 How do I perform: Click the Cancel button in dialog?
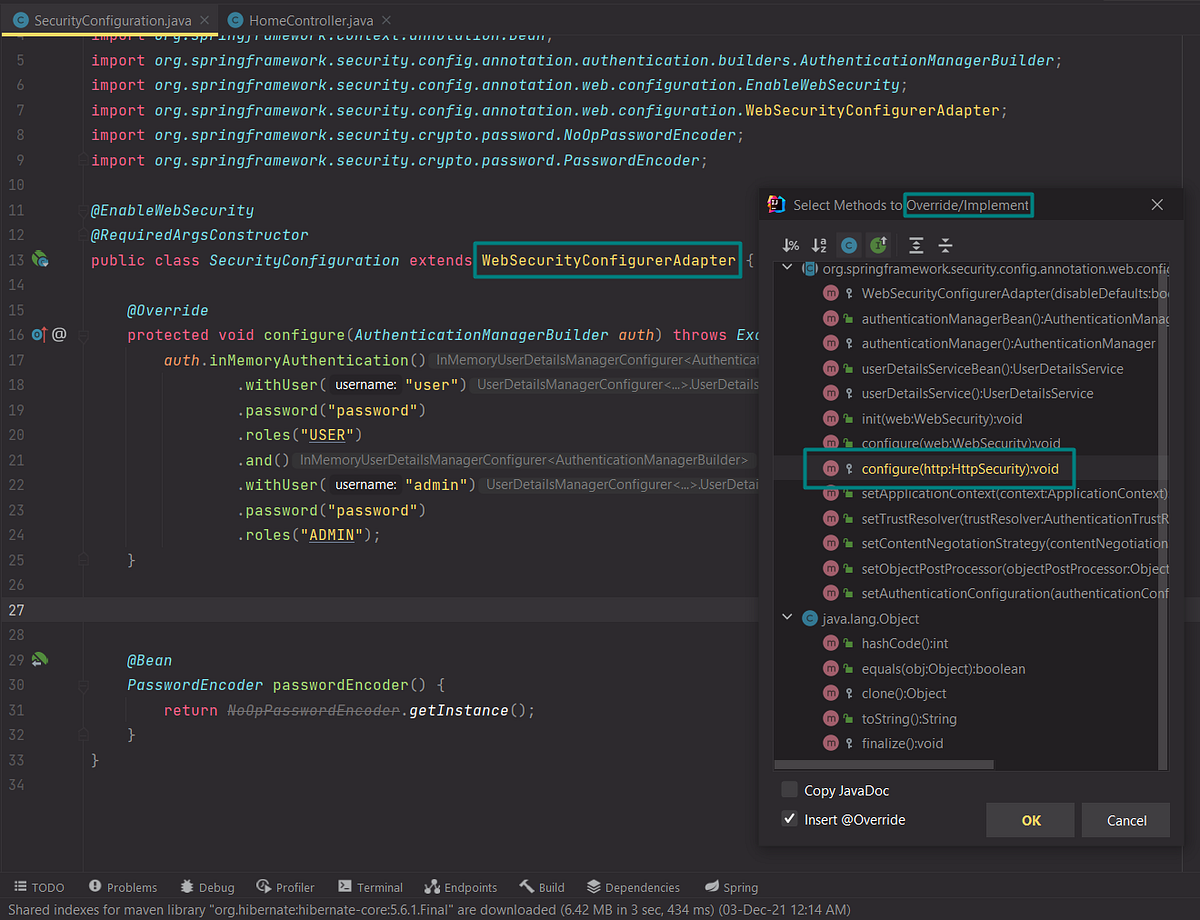tap(1126, 820)
